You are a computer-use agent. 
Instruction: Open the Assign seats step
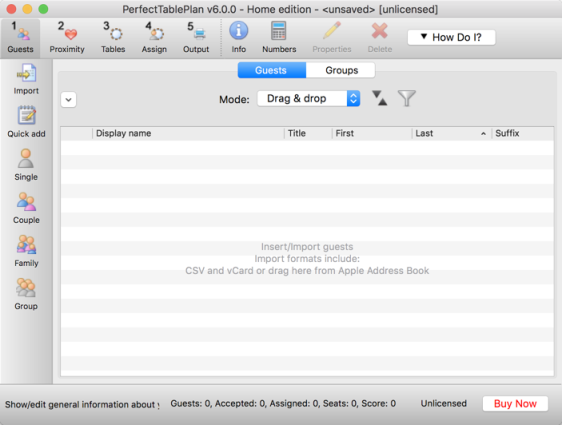pyautogui.click(x=154, y=38)
